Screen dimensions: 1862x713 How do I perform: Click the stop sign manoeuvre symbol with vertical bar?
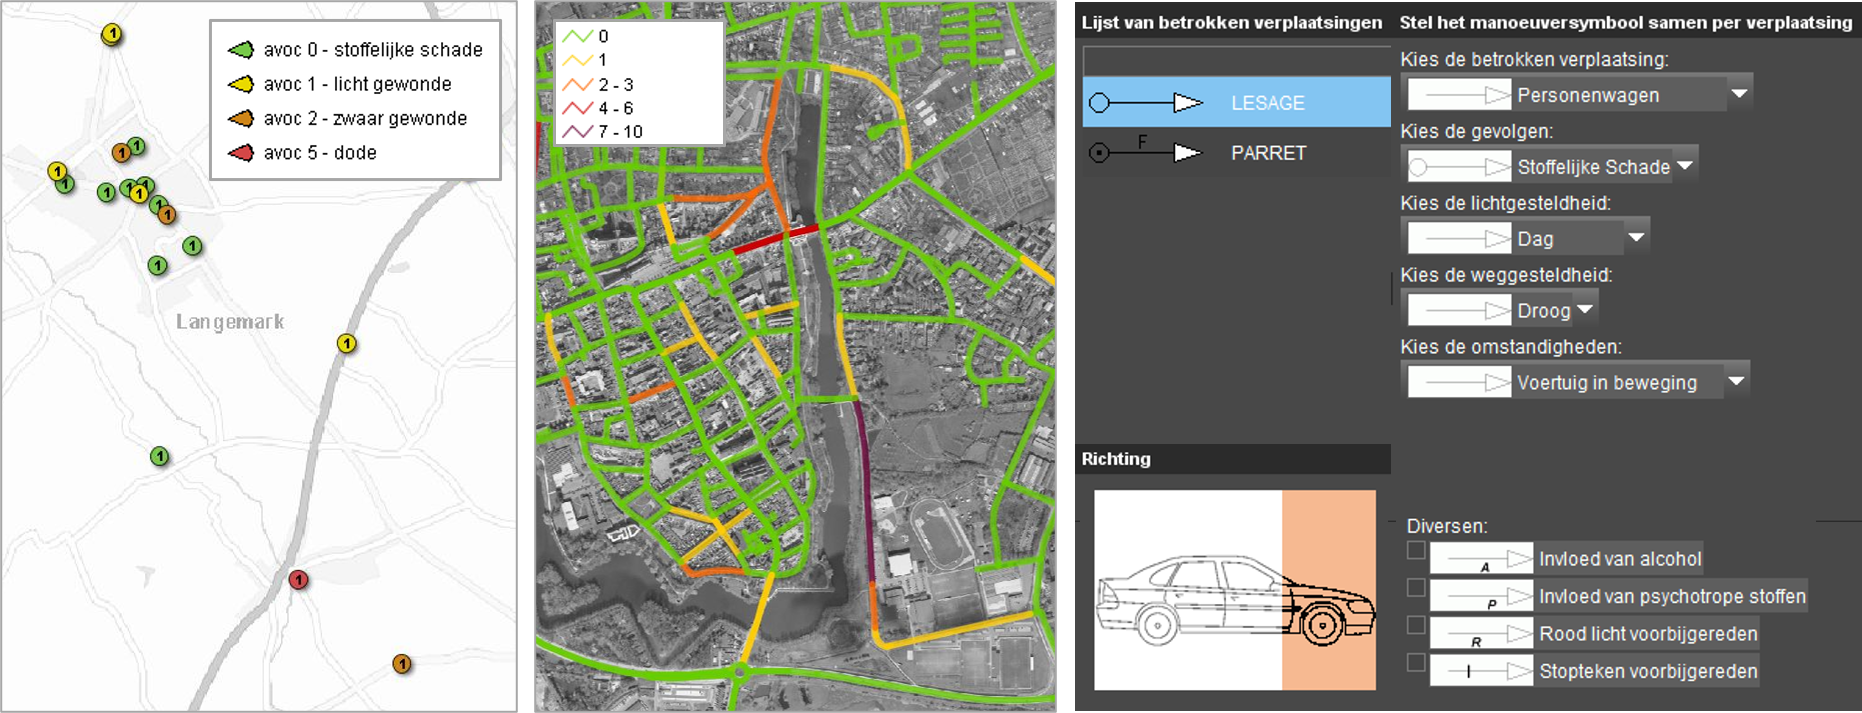pyautogui.click(x=1481, y=670)
